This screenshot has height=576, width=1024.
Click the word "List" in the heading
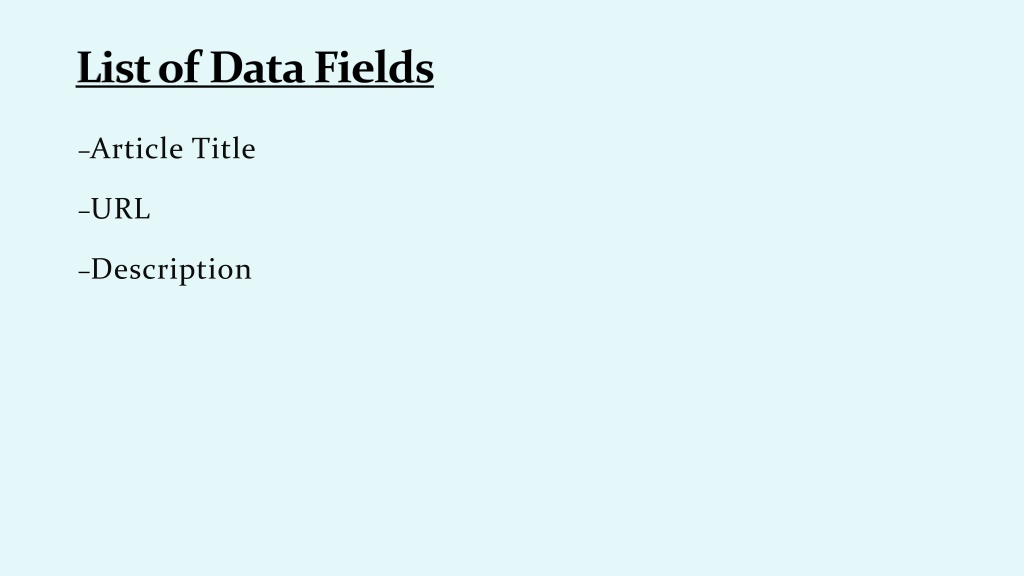tap(113, 67)
